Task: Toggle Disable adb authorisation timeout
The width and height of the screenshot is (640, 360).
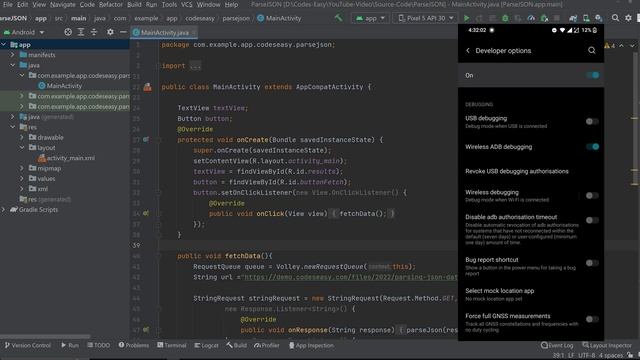Action: 592,220
